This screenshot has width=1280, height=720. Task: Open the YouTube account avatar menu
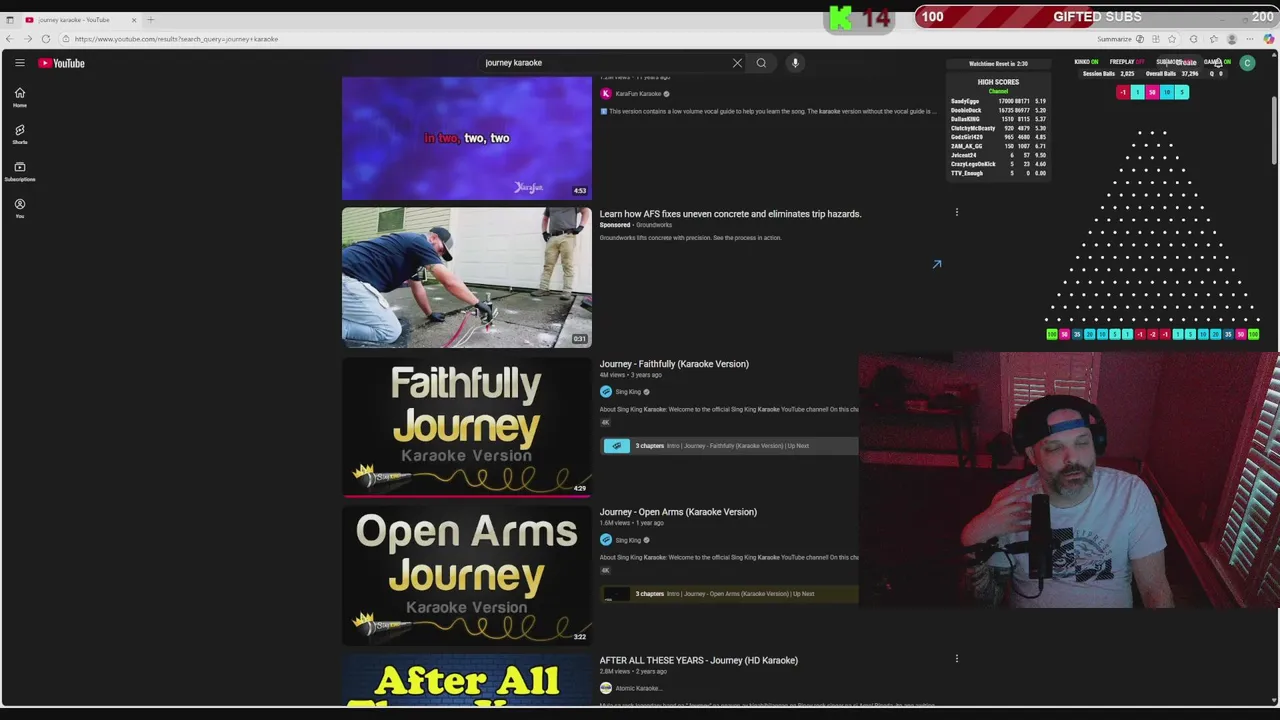click(1247, 63)
